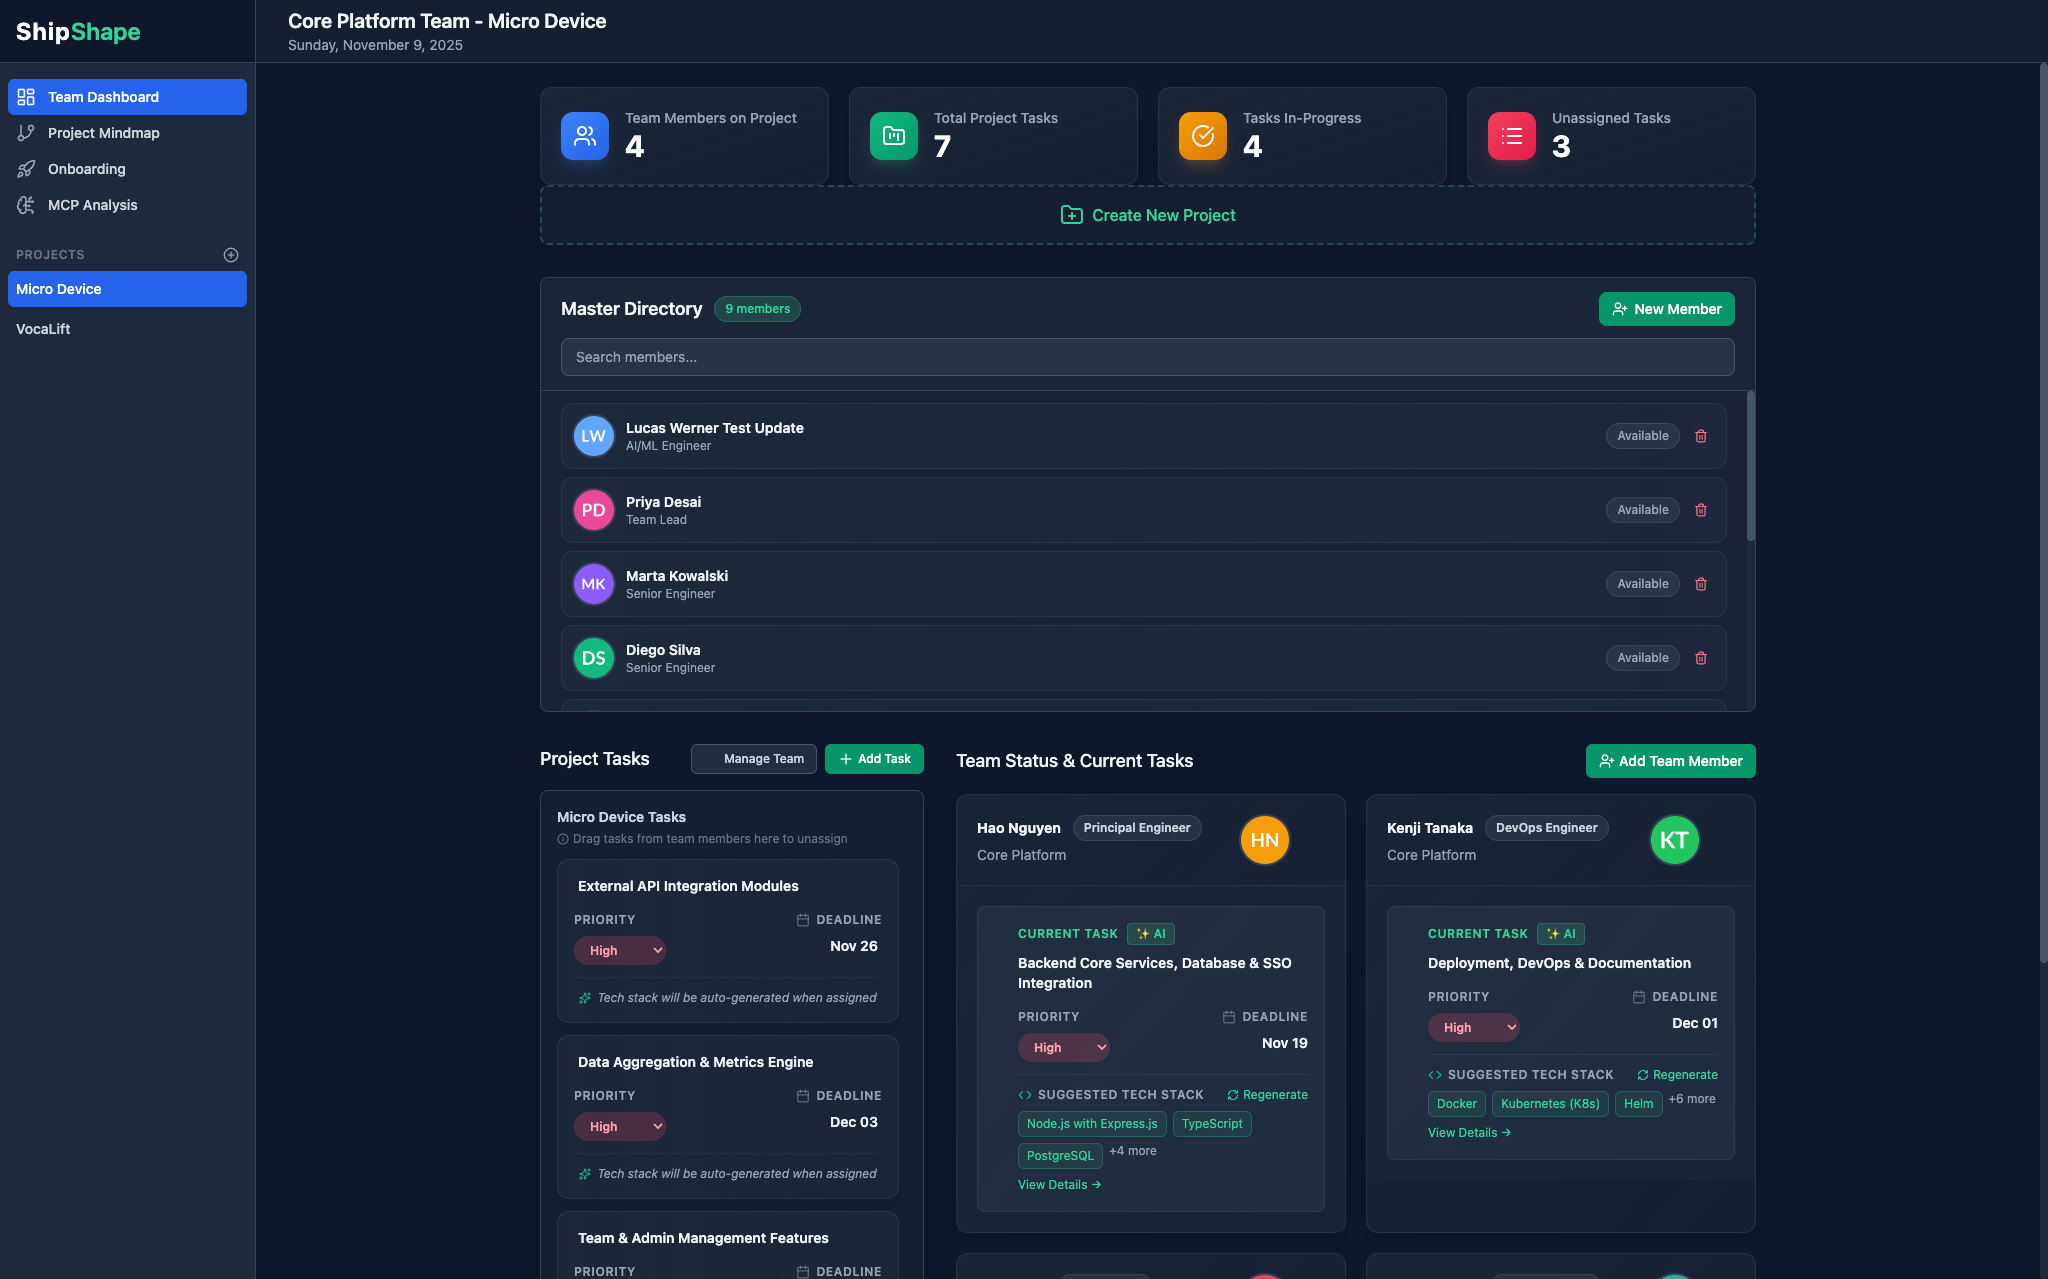Viewport: 2048px width, 1279px height.
Task: Click the New Member button
Action: pyautogui.click(x=1666, y=309)
